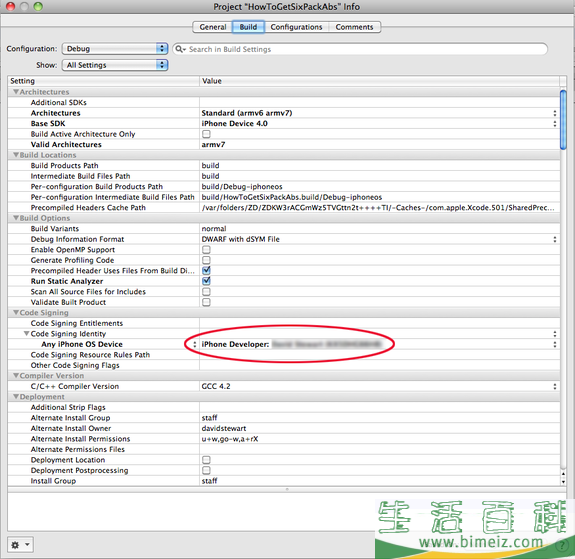
Task: Select Code Signing Entitlements row
Action: click(284, 323)
